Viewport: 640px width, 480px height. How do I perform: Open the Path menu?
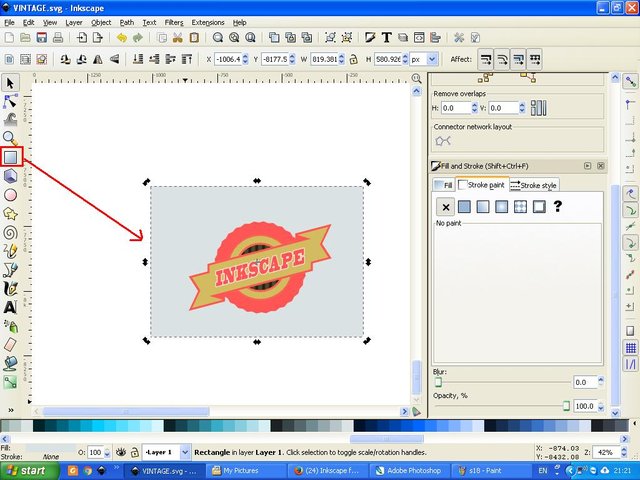pyautogui.click(x=127, y=23)
